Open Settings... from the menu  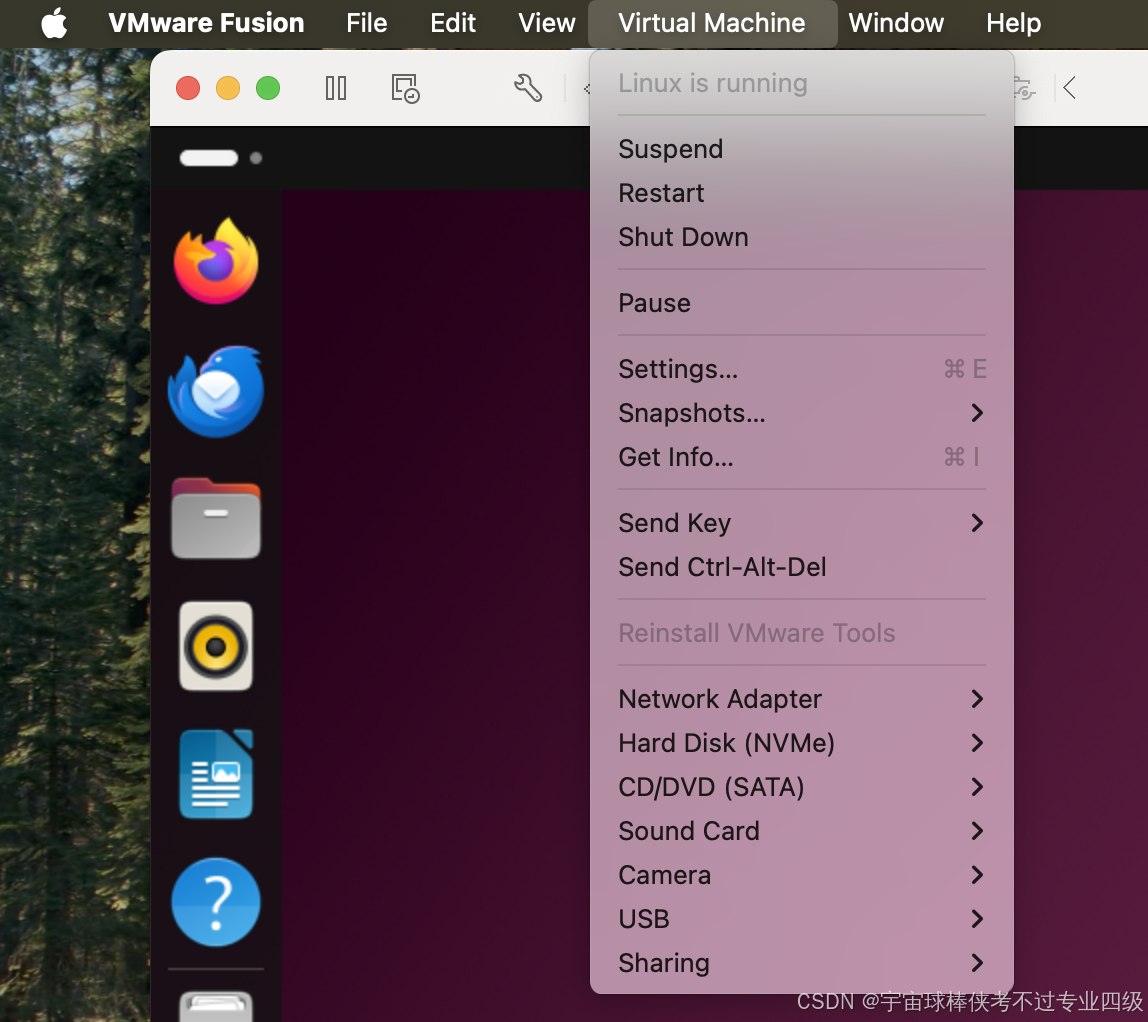click(x=802, y=369)
